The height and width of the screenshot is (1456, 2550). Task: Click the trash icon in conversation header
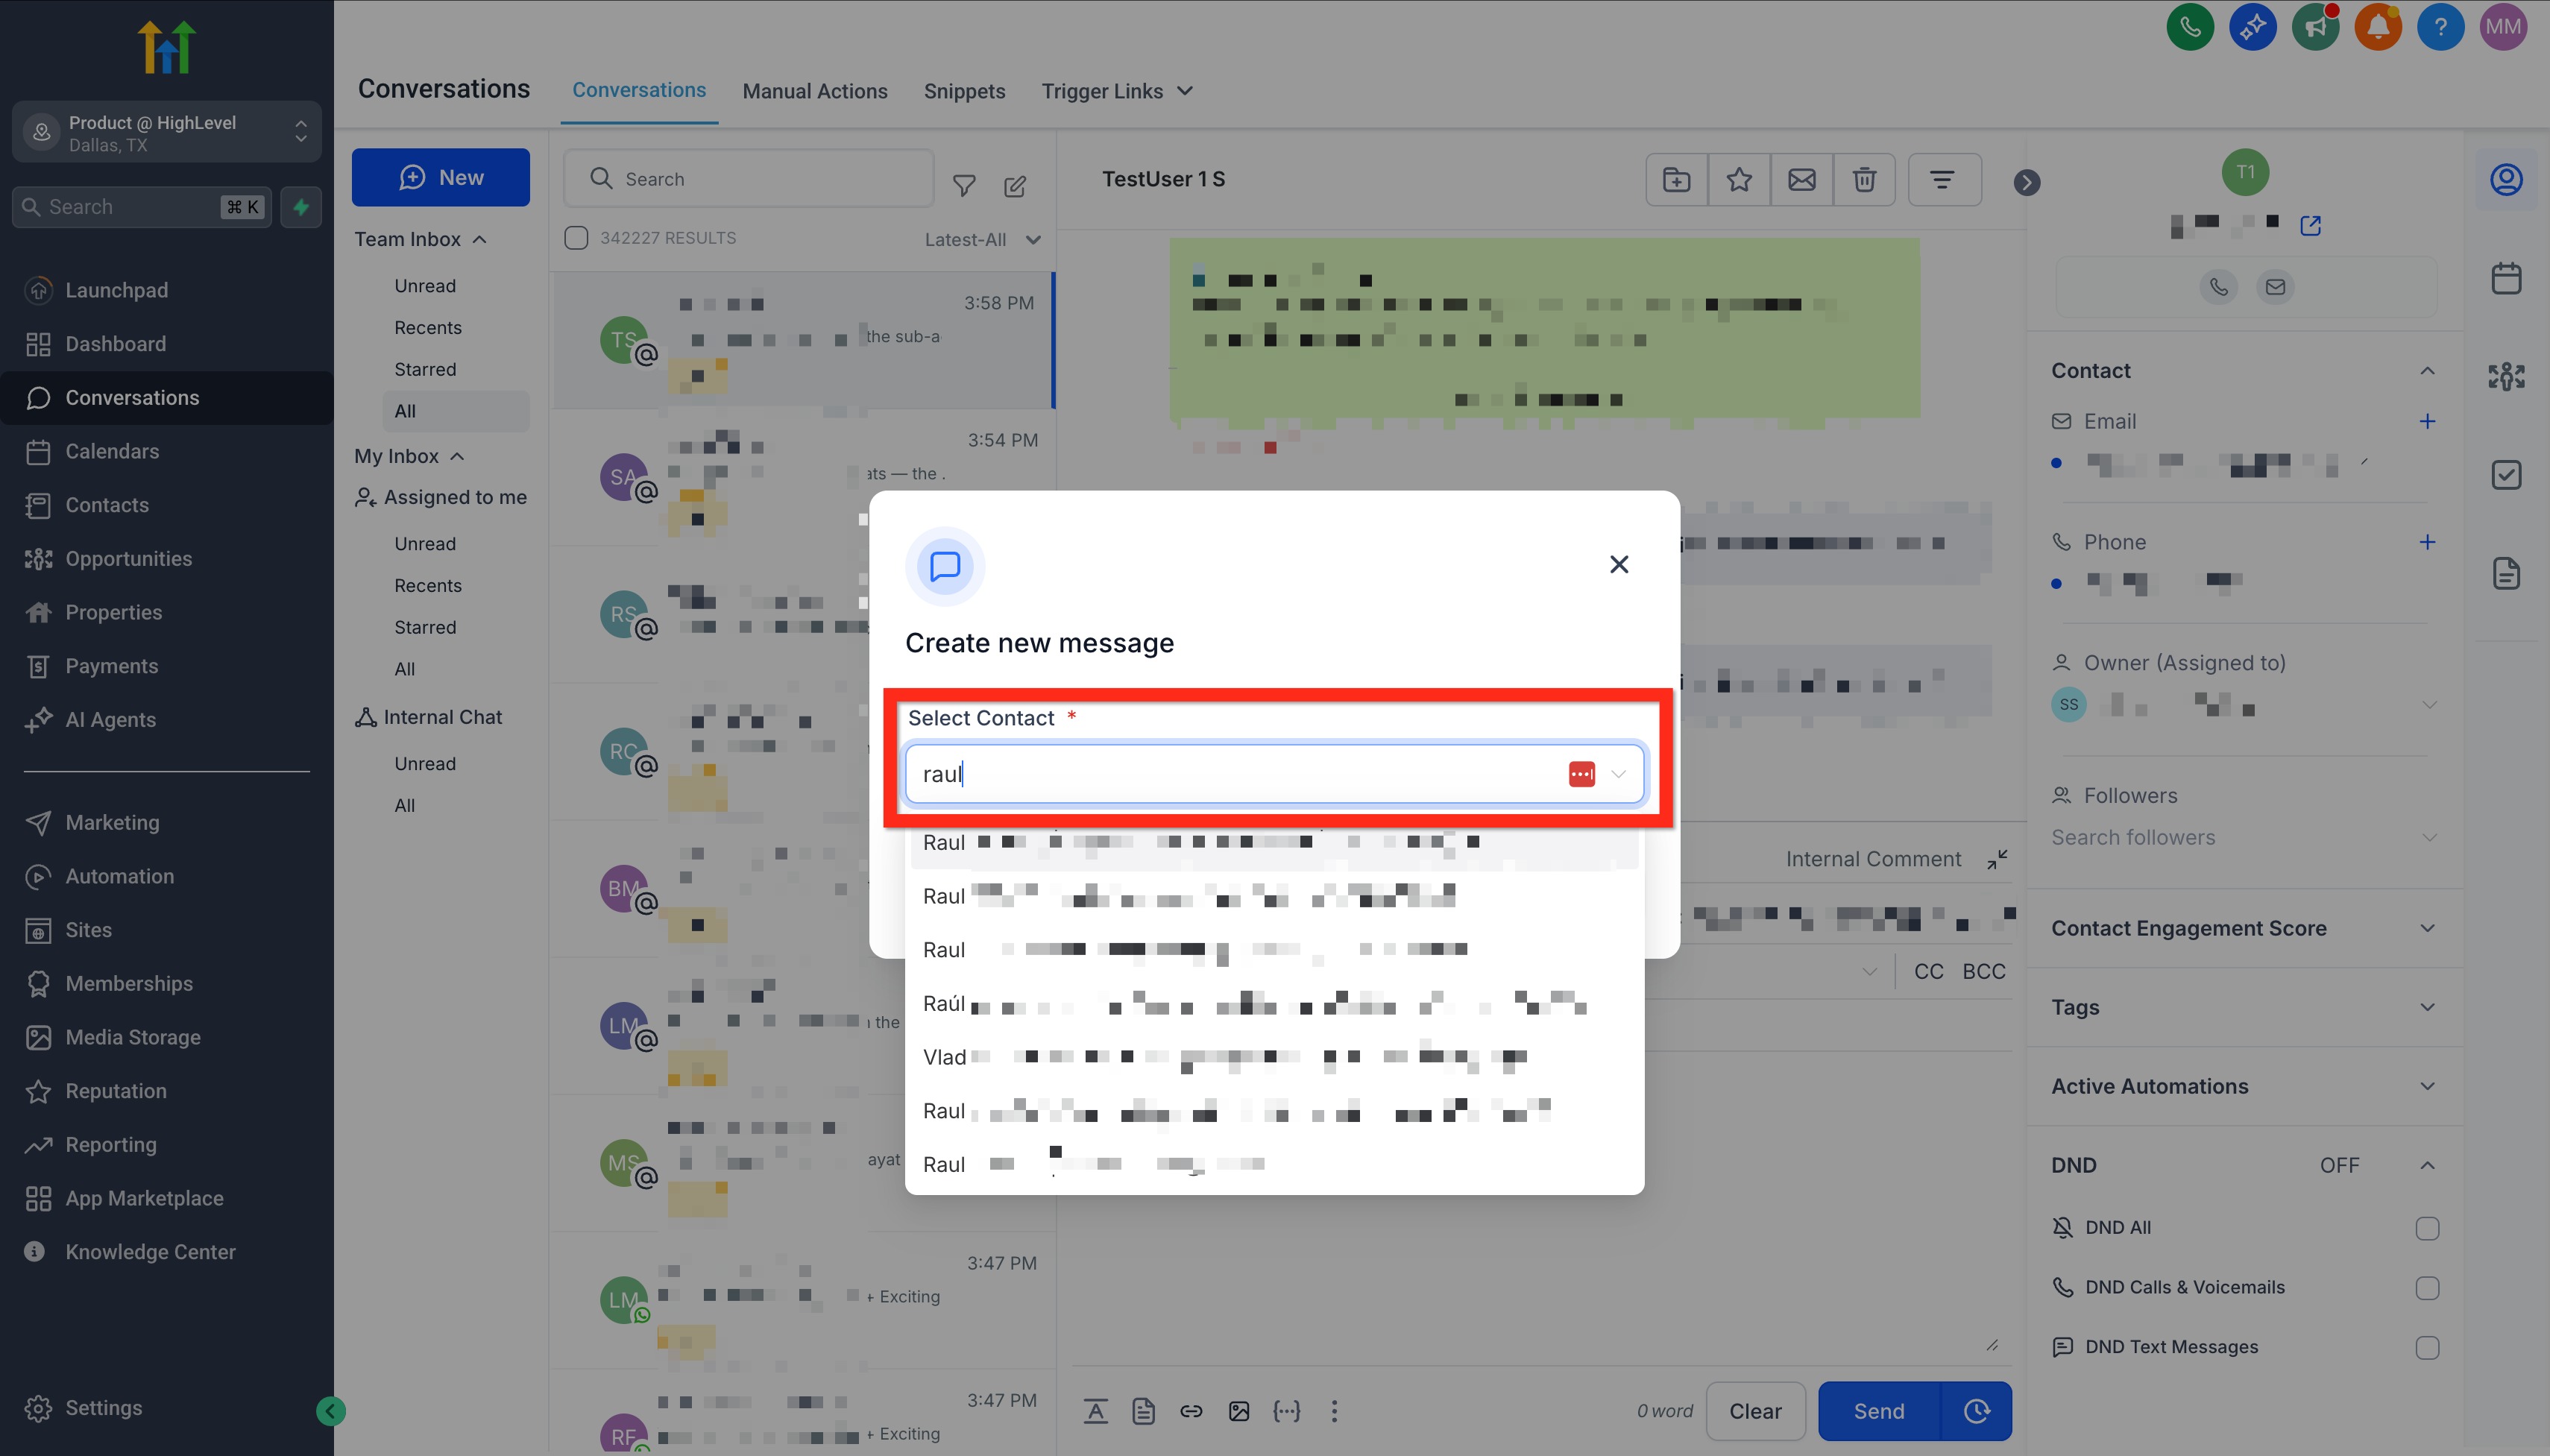click(1864, 180)
